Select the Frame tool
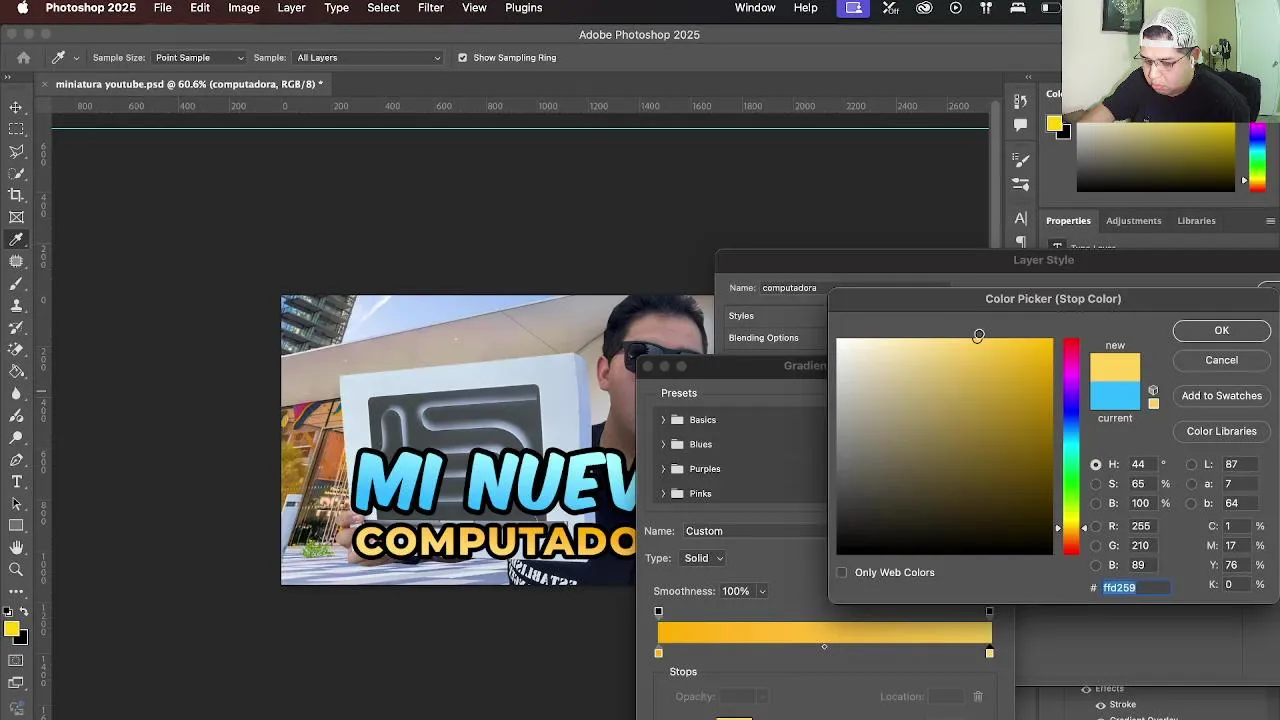1280x720 pixels. coord(16,217)
